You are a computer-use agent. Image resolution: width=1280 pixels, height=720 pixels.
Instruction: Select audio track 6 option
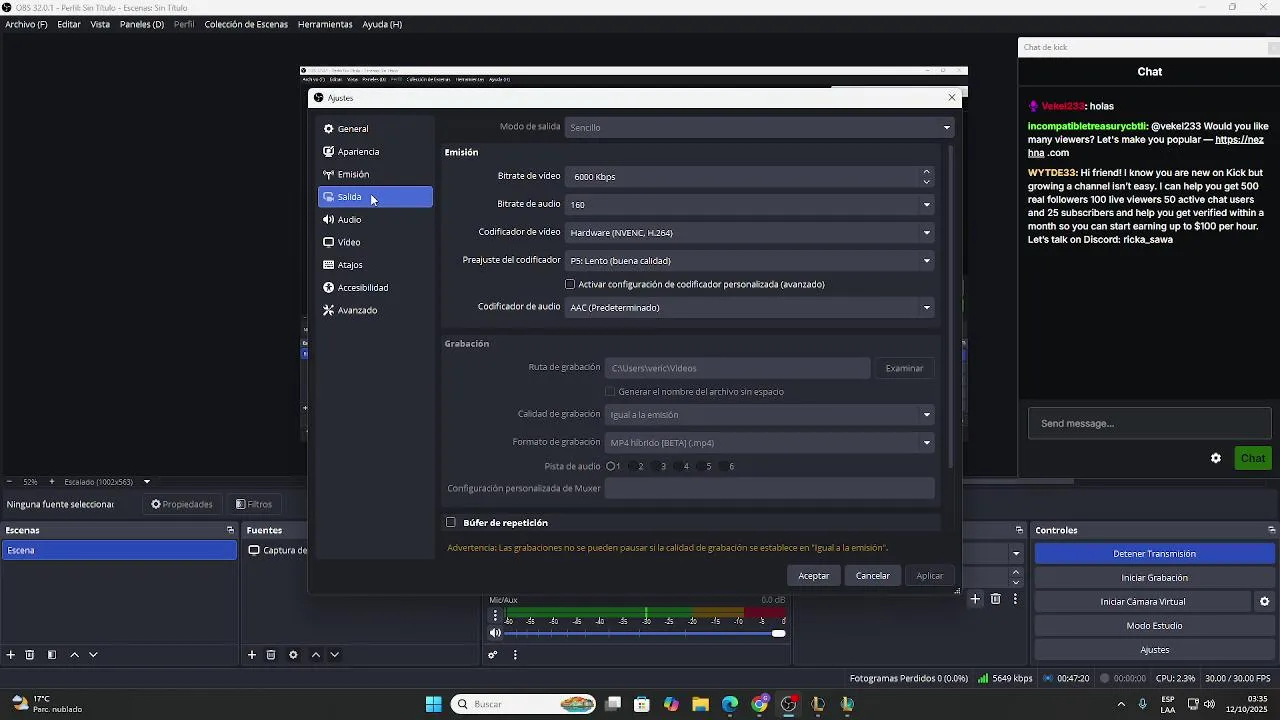[x=728, y=466]
